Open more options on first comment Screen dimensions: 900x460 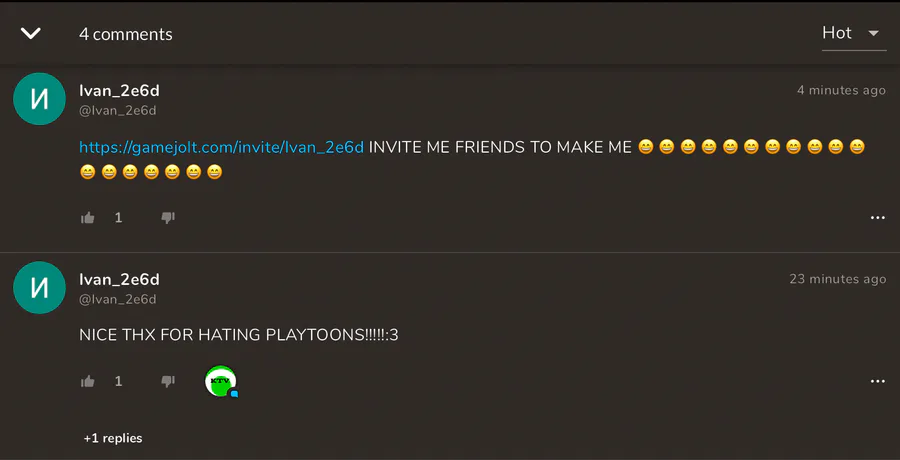click(878, 218)
